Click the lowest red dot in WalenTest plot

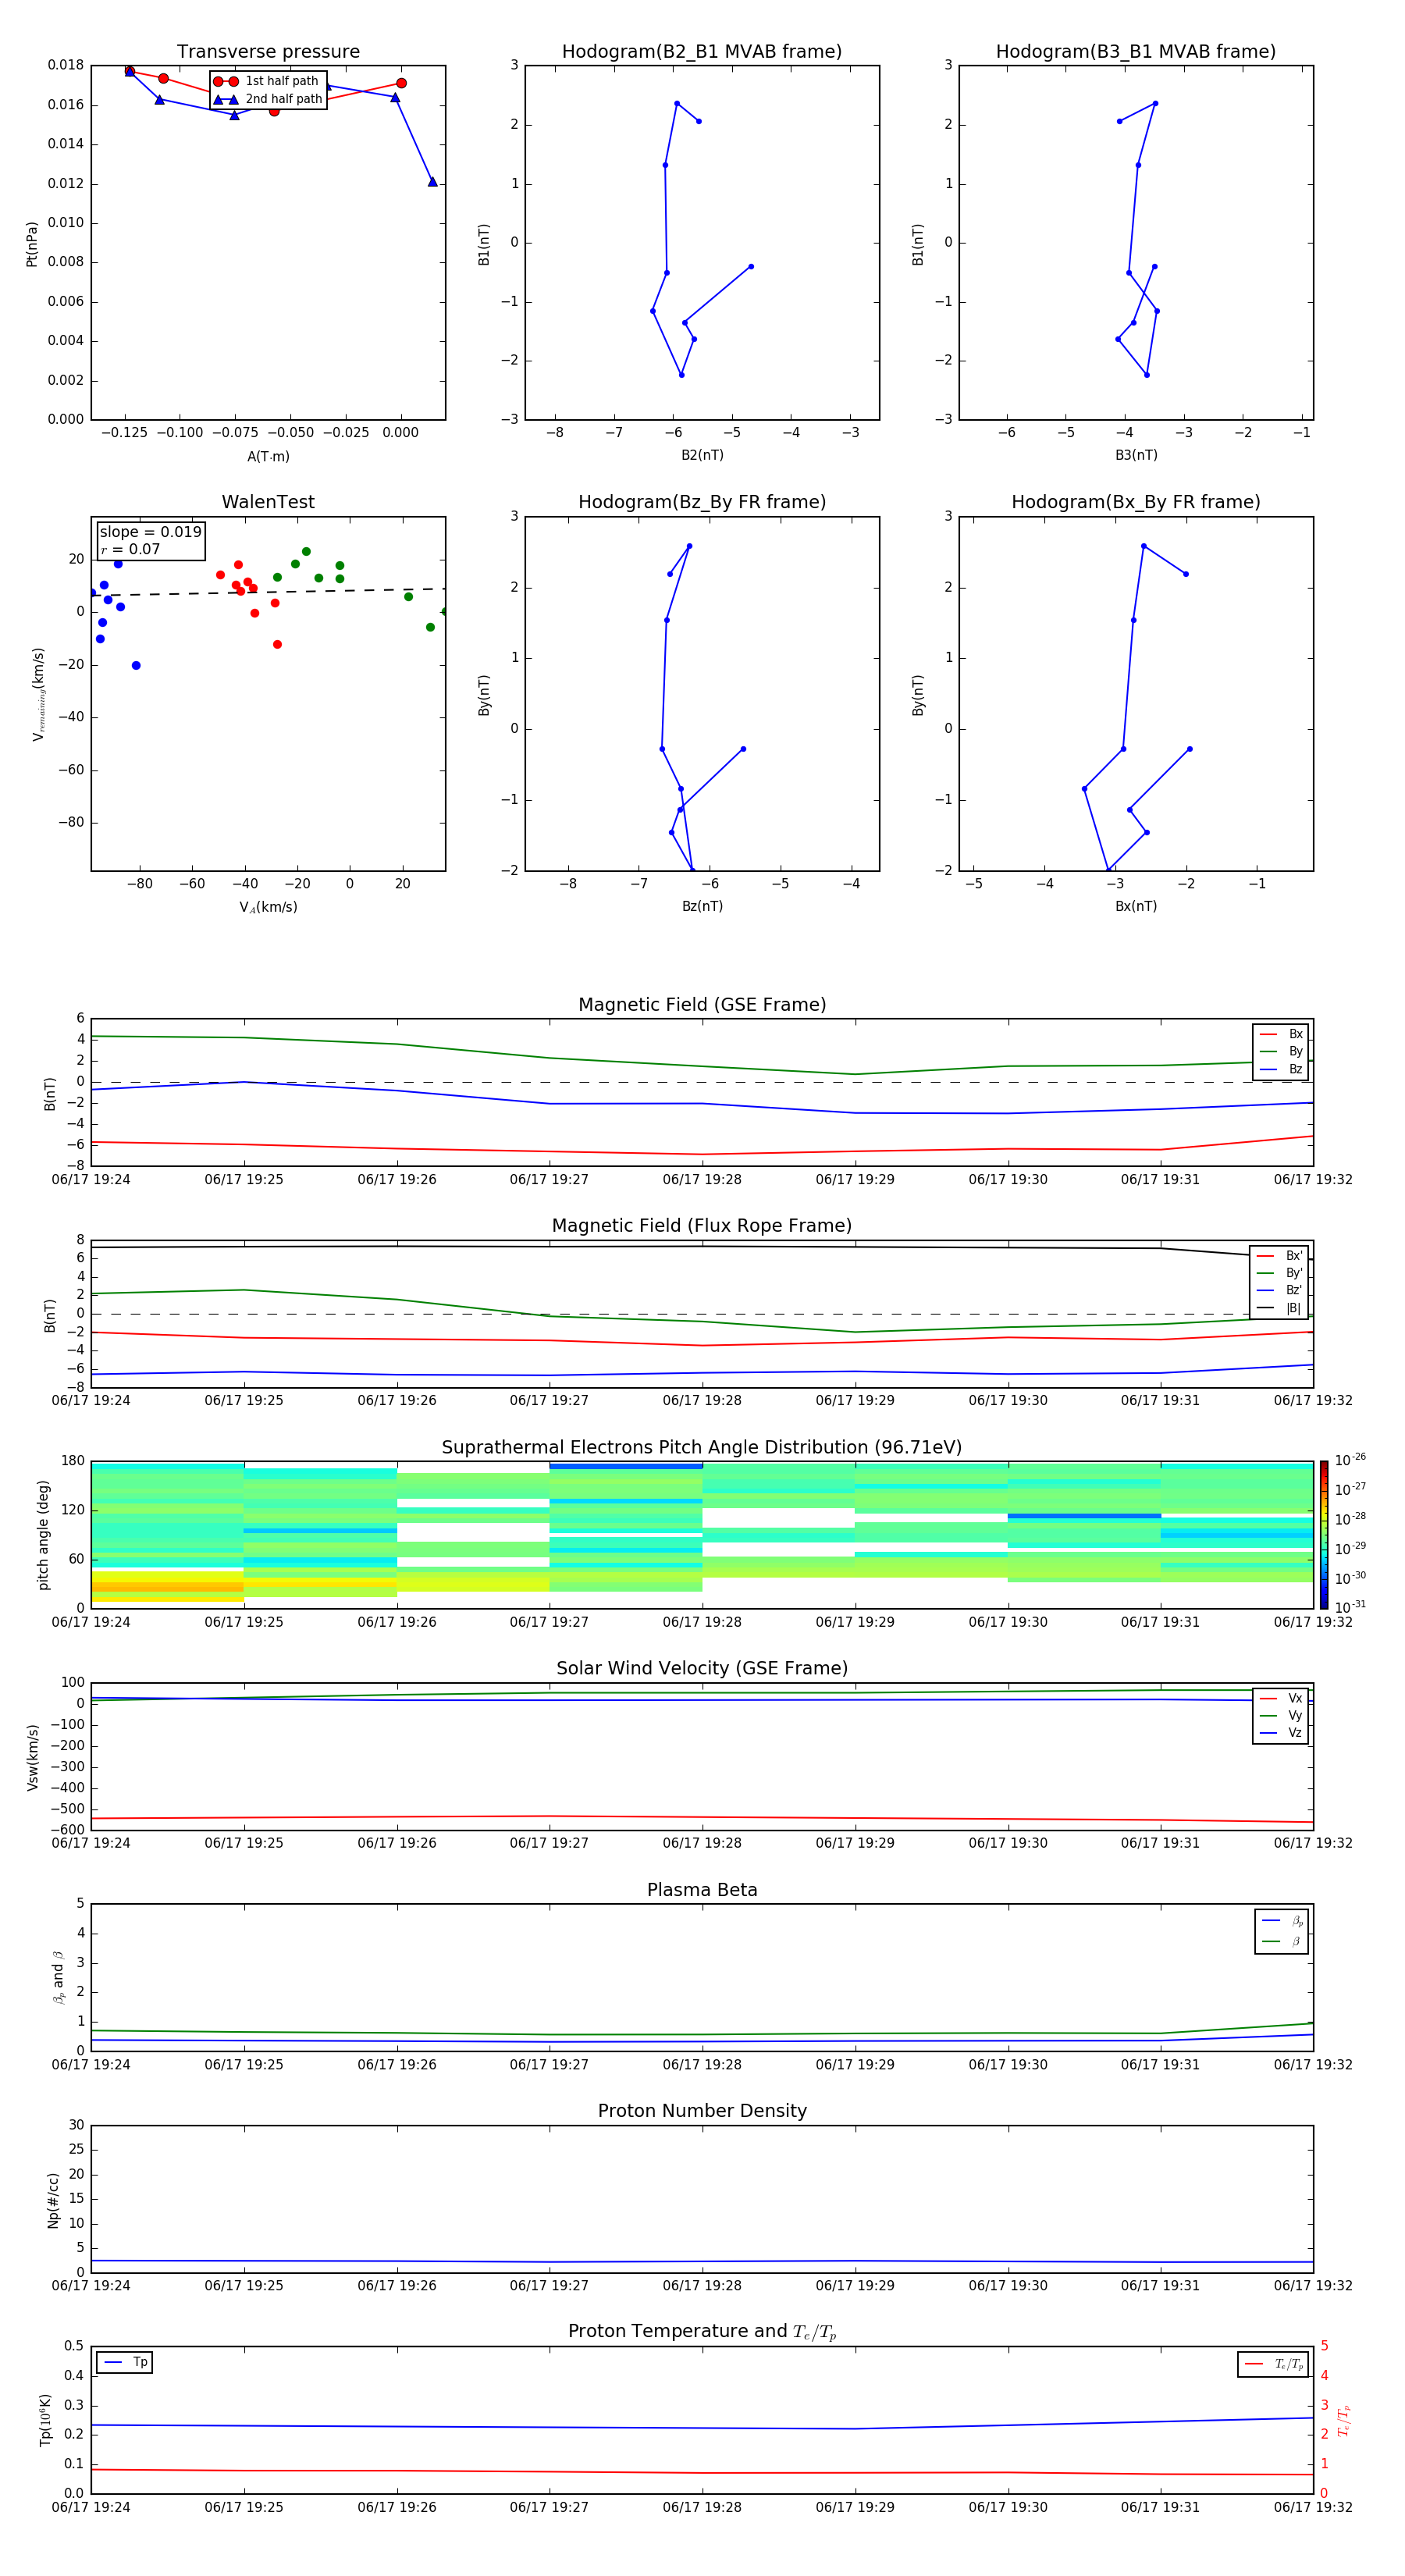coord(277,644)
